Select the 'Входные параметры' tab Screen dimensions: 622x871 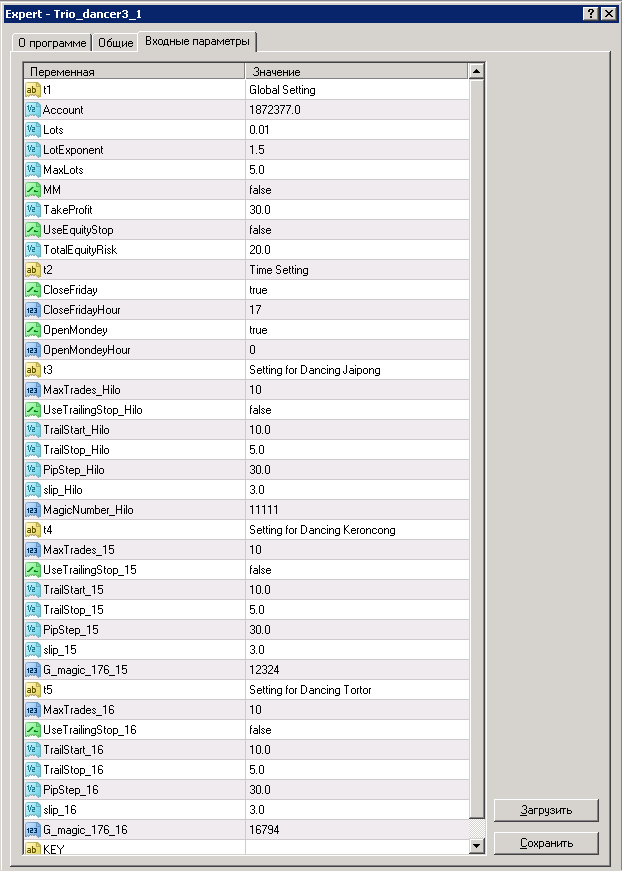197,41
